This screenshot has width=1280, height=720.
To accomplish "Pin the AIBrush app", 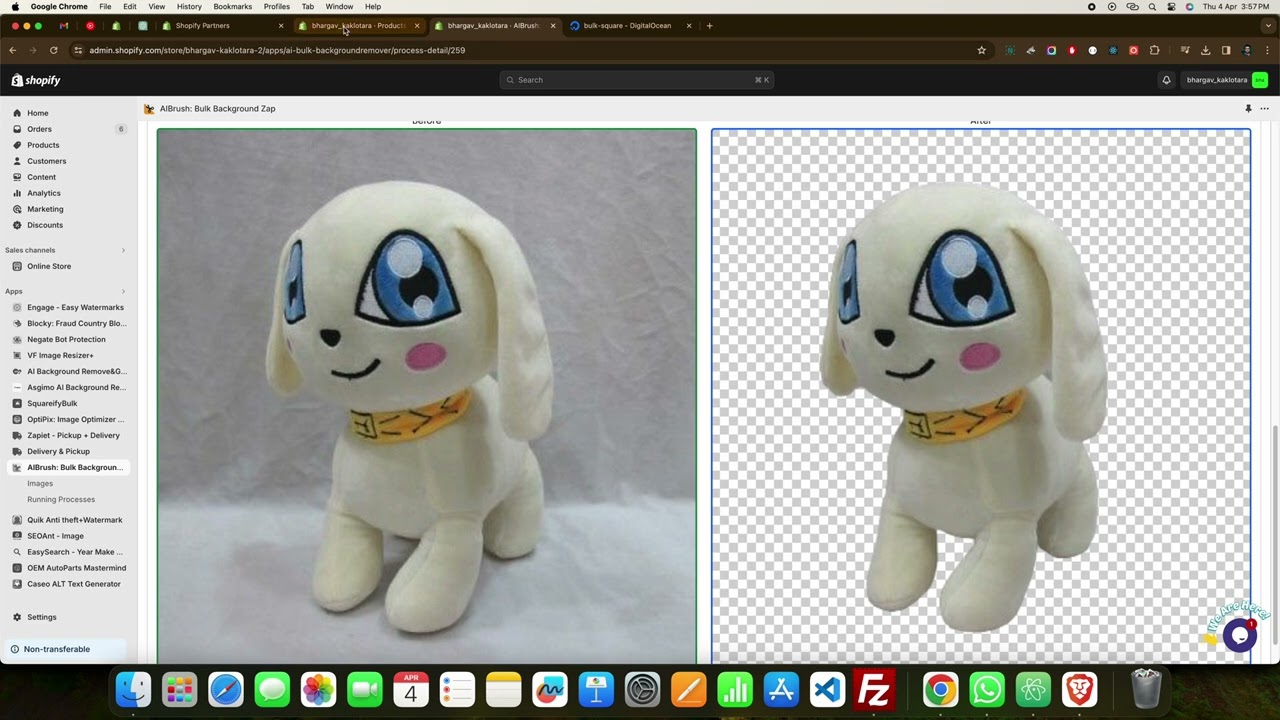I will click(1248, 108).
